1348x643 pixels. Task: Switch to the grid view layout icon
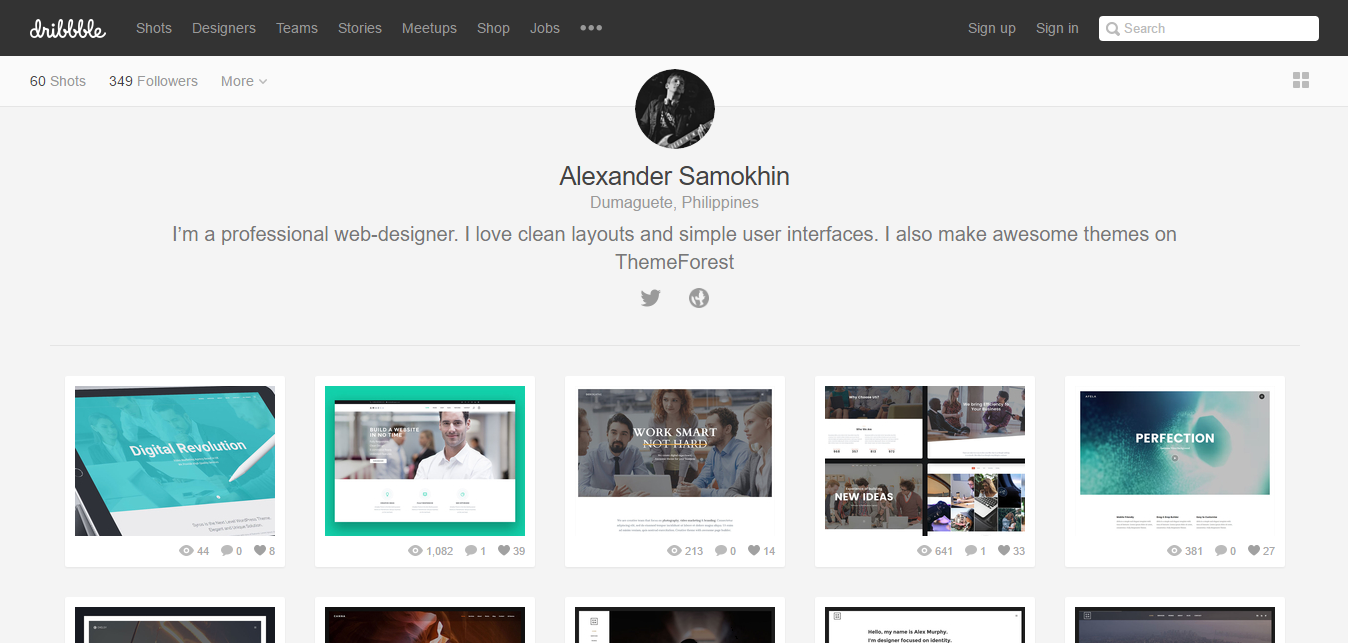[x=1300, y=81]
